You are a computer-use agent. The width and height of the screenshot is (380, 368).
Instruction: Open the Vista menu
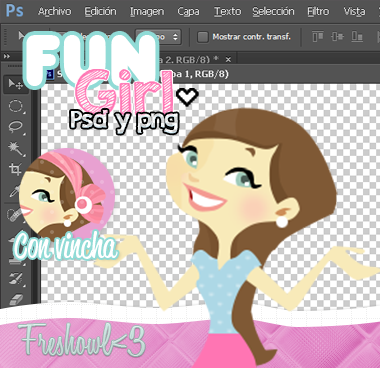pyautogui.click(x=354, y=11)
